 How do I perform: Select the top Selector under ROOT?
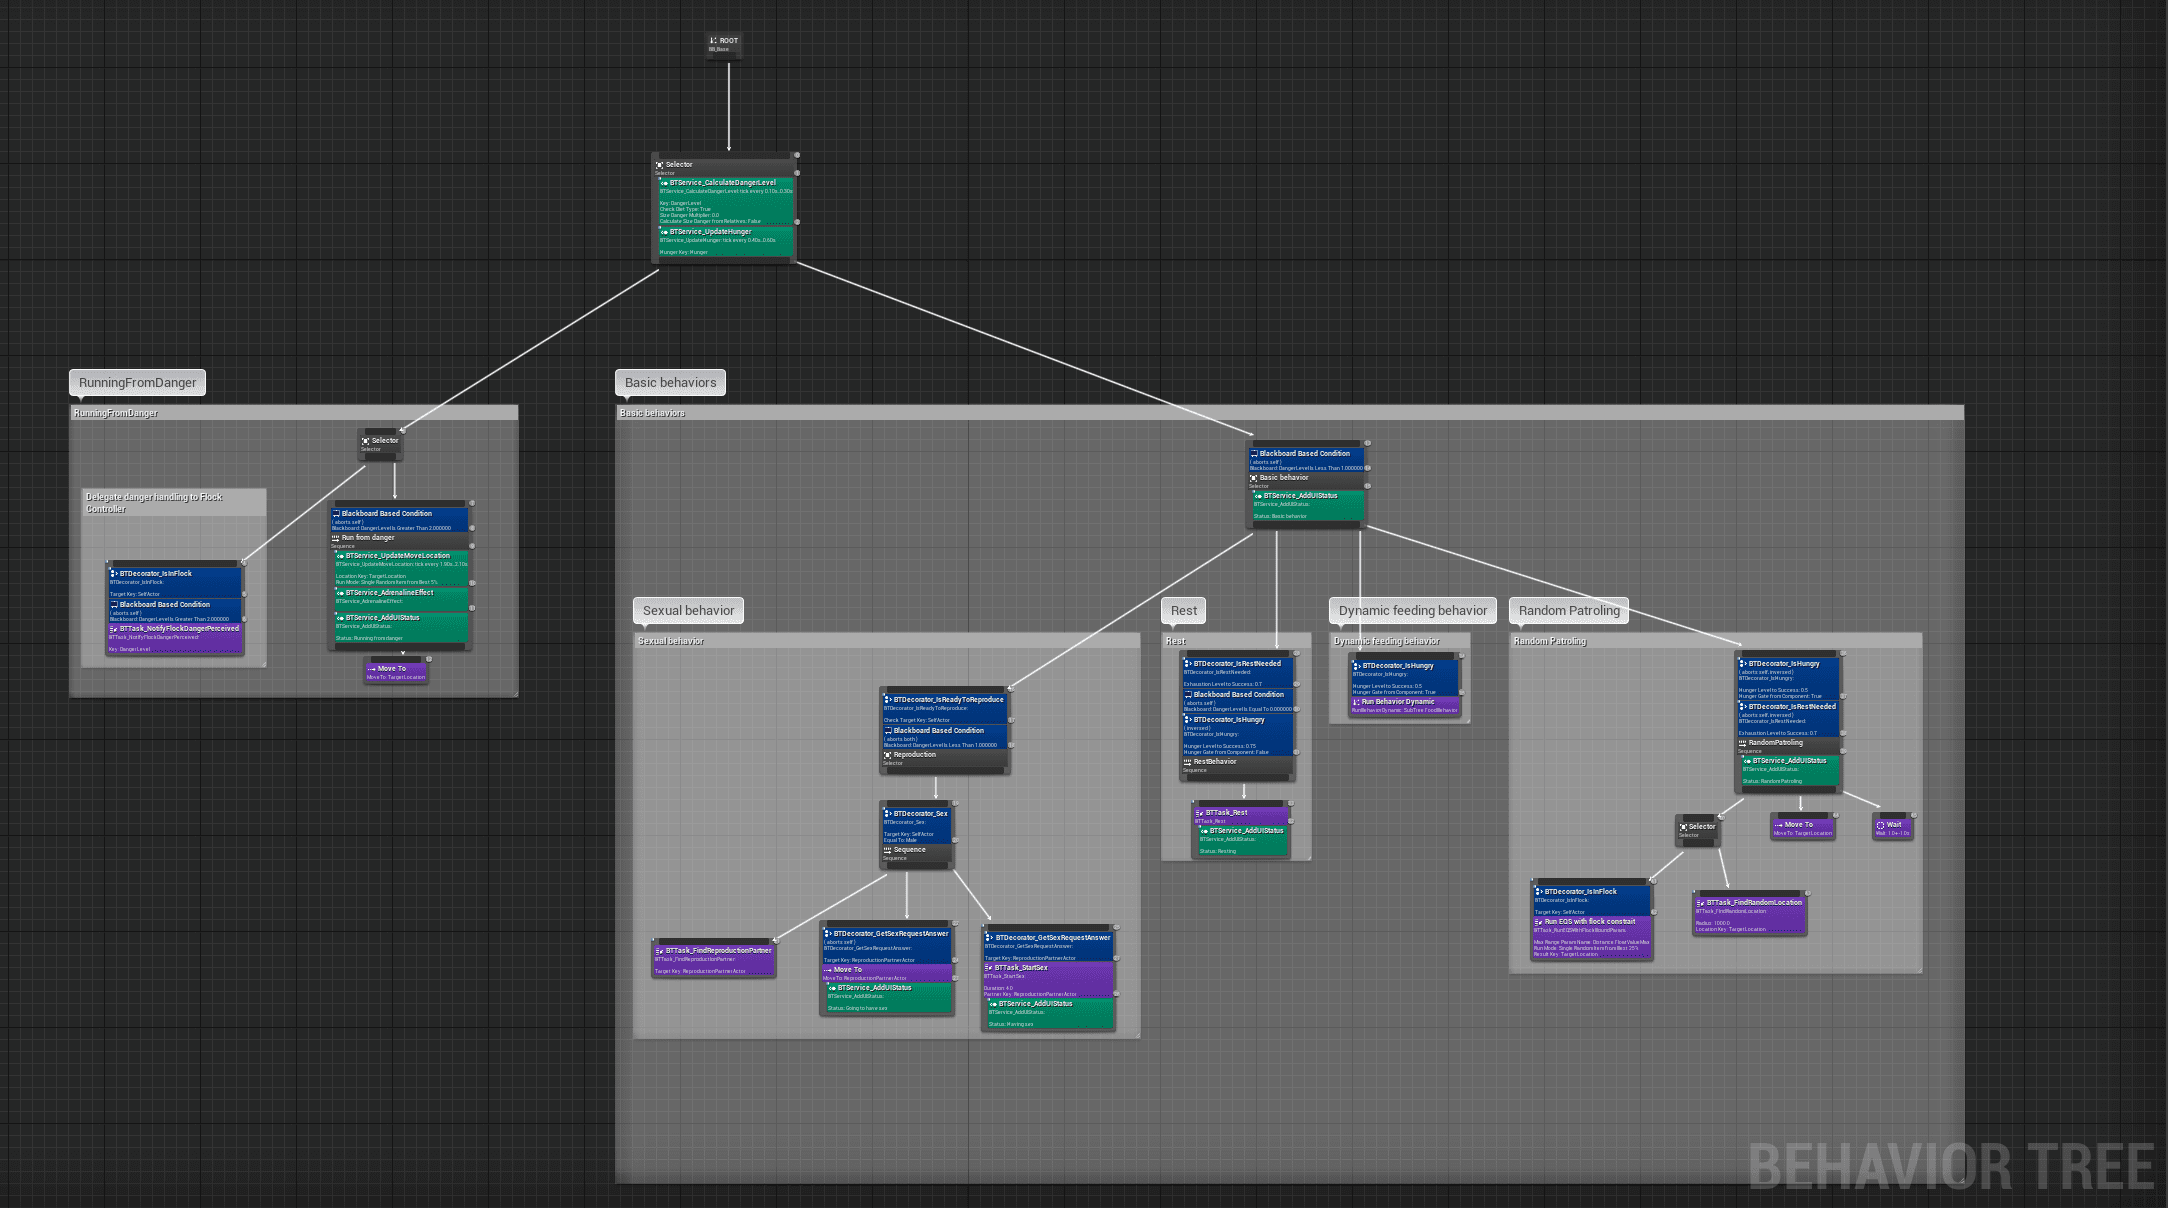tap(724, 167)
